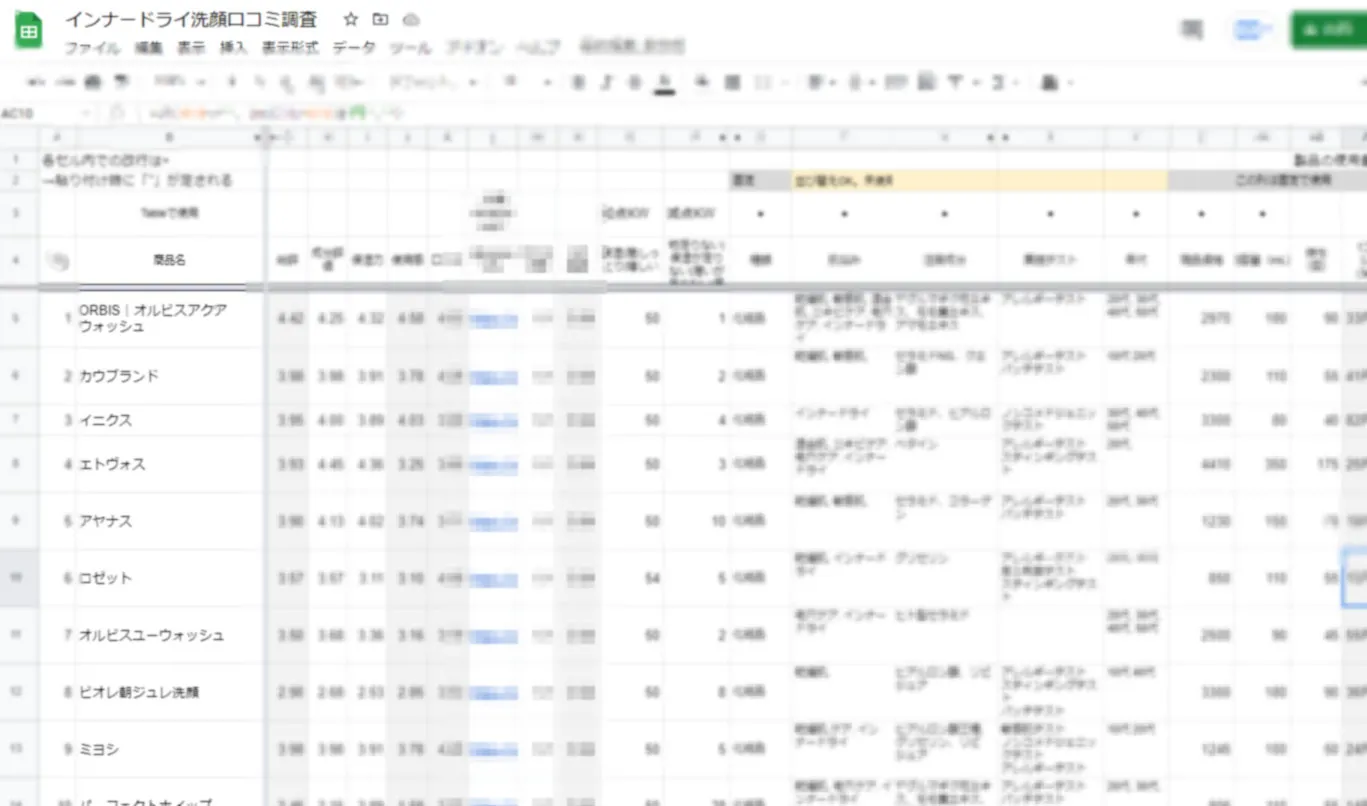Toggle strikethrough formatting
The height and width of the screenshot is (806, 1367).
[x=635, y=82]
